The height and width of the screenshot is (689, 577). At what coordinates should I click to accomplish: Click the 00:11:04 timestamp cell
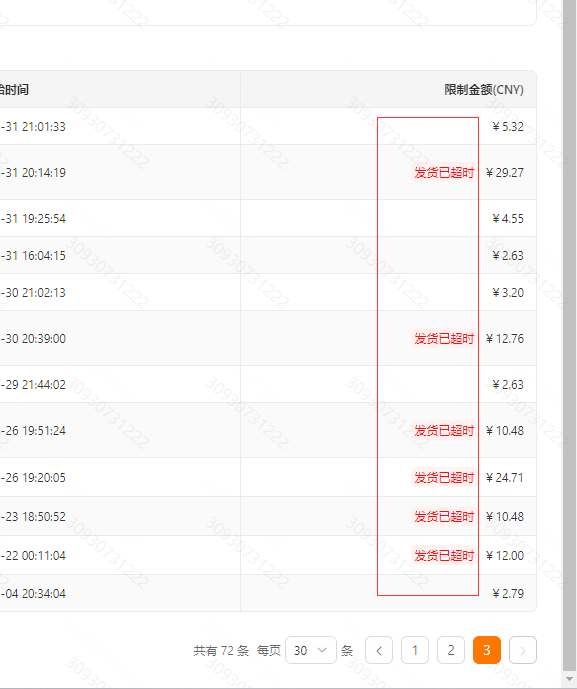point(33,555)
